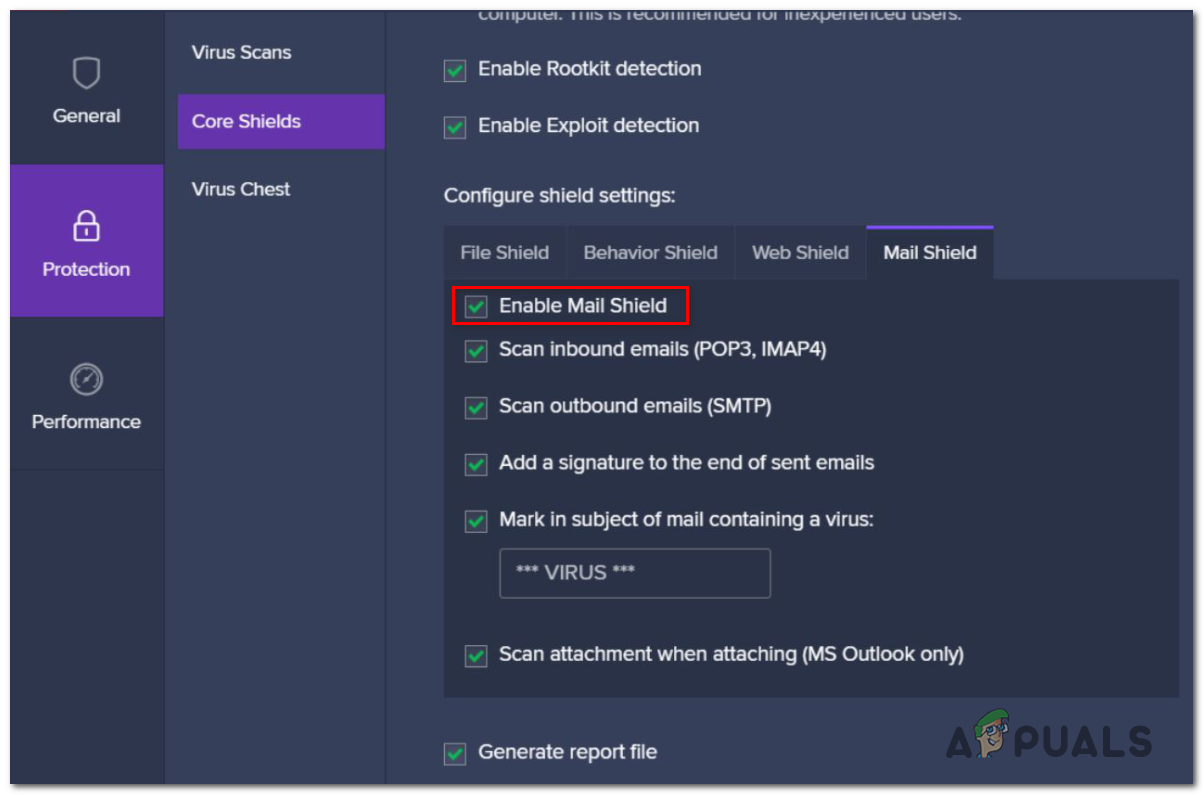The height and width of the screenshot is (795, 1204).
Task: Toggle Scan inbound emails (POP3, IMAP4)
Action: click(476, 351)
